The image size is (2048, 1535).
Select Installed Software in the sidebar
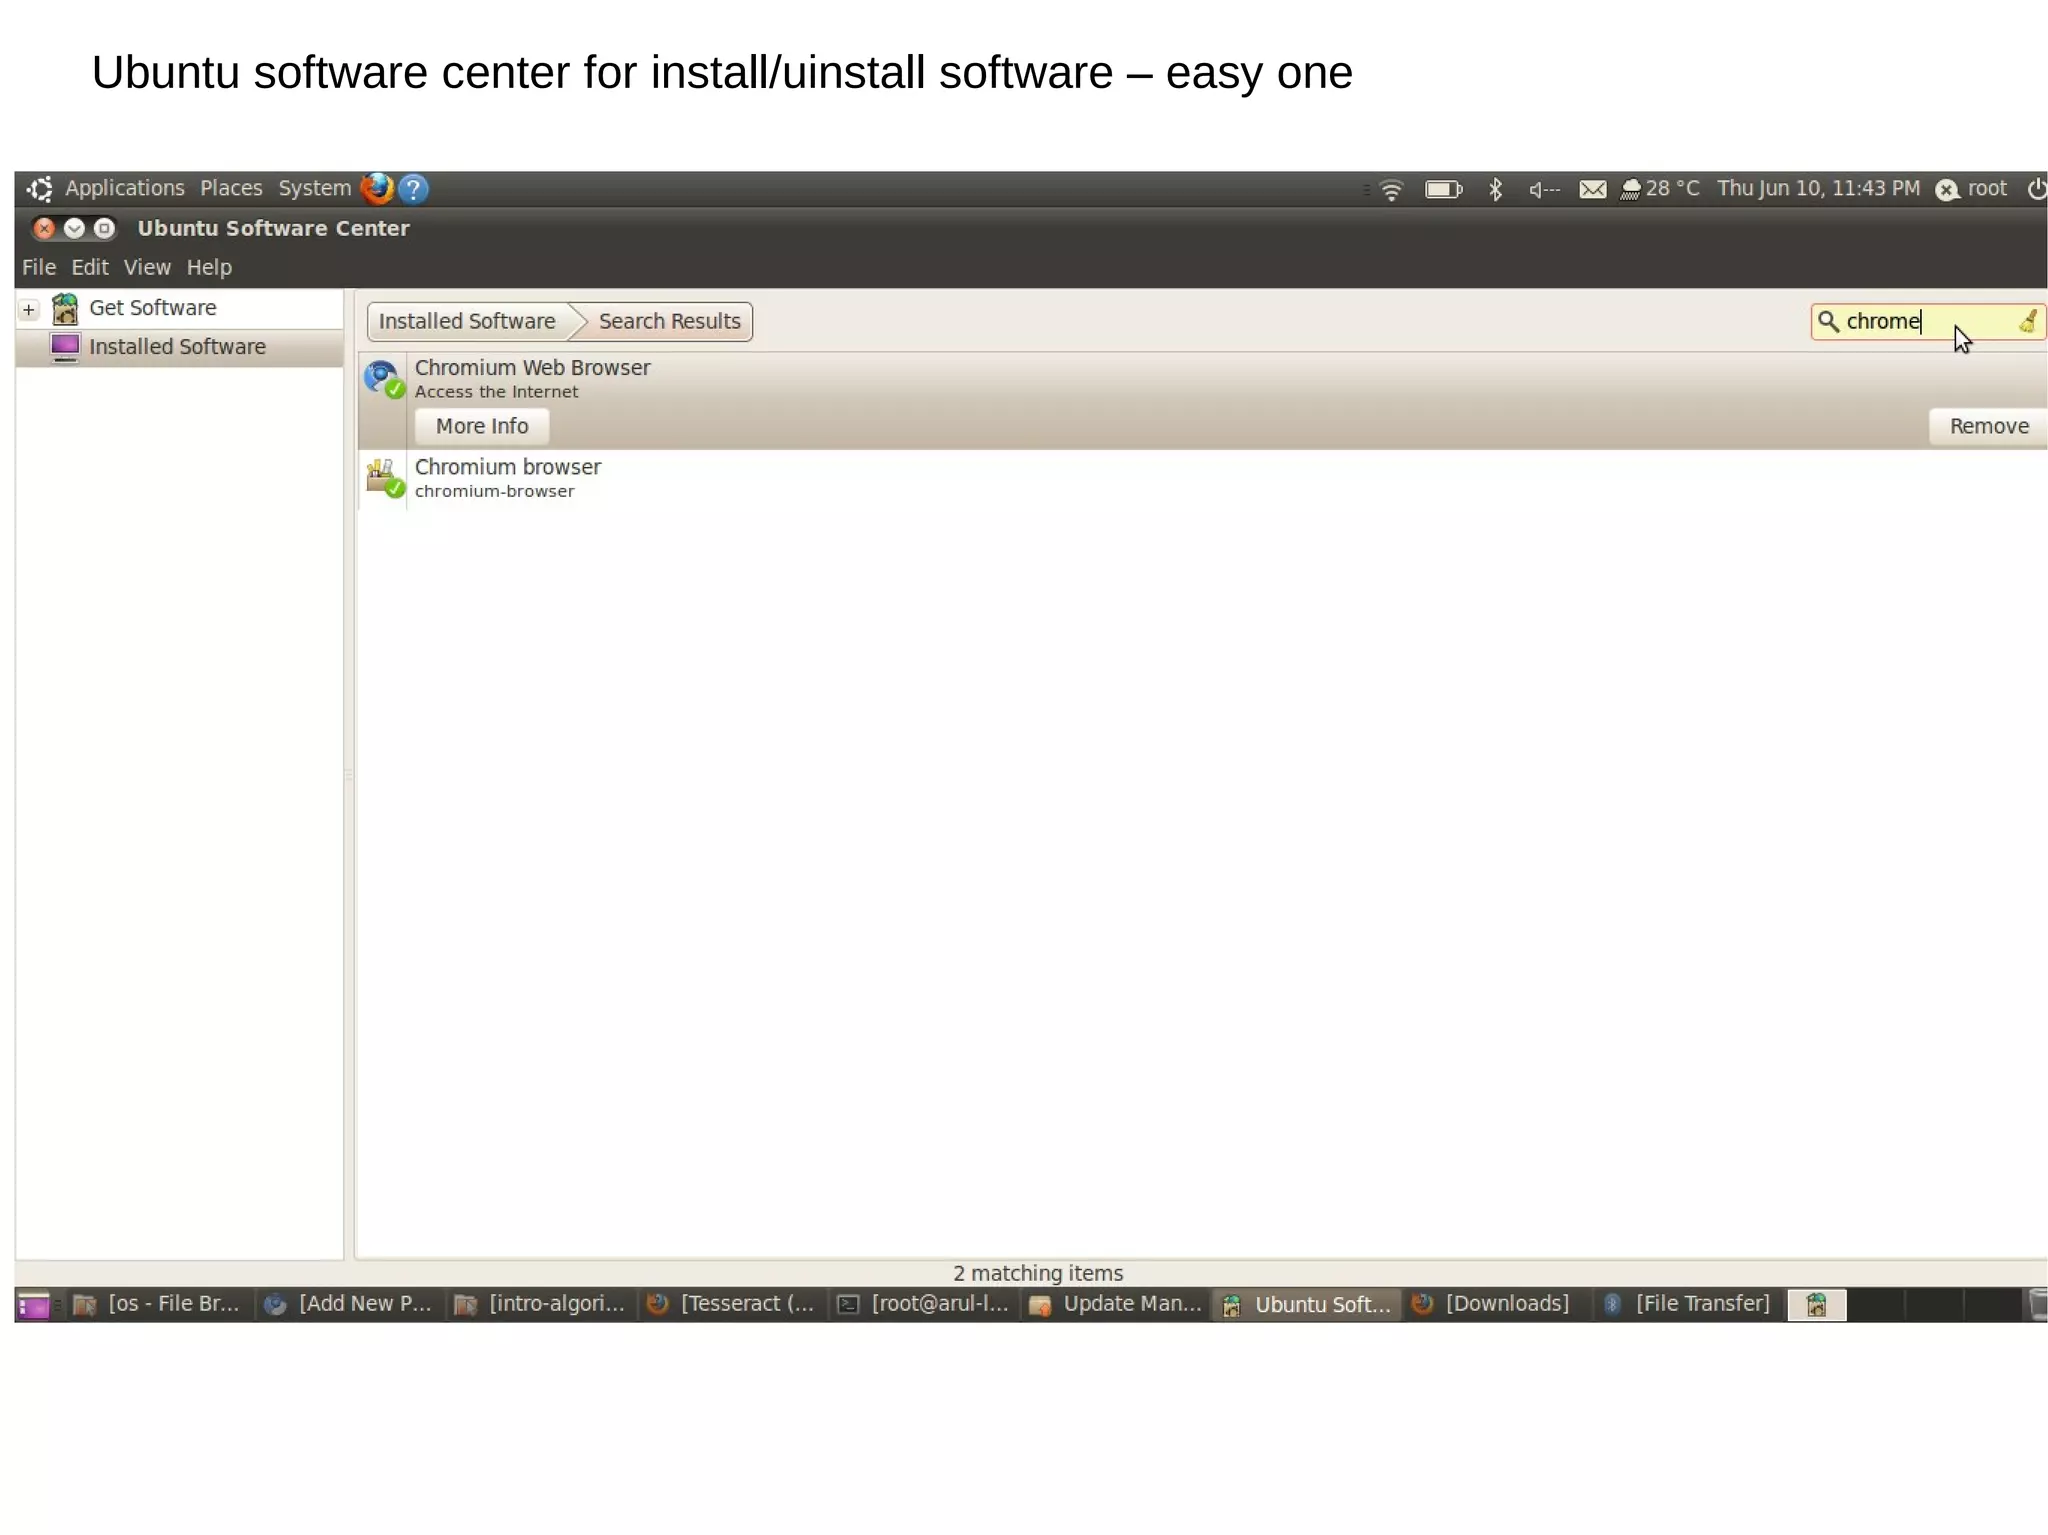point(180,347)
